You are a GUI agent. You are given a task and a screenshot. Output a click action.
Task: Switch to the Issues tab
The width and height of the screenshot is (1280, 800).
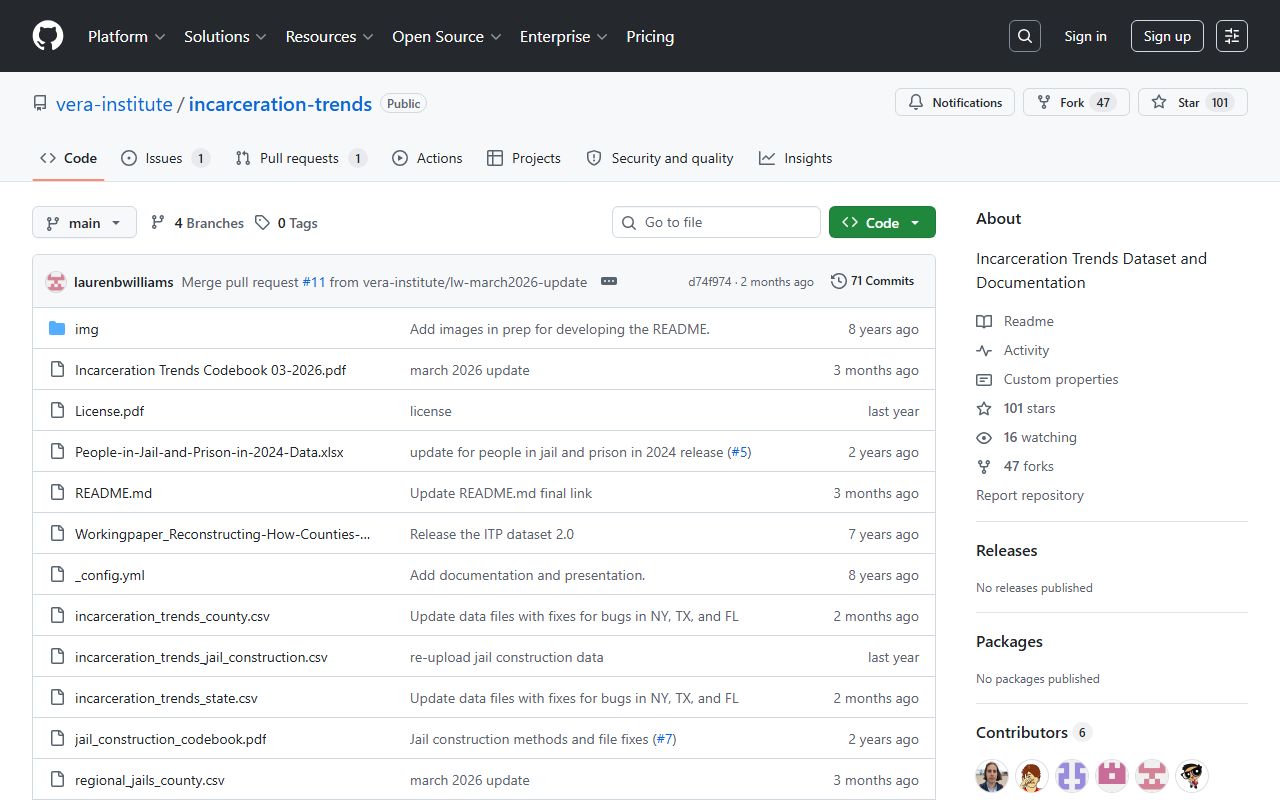165,158
